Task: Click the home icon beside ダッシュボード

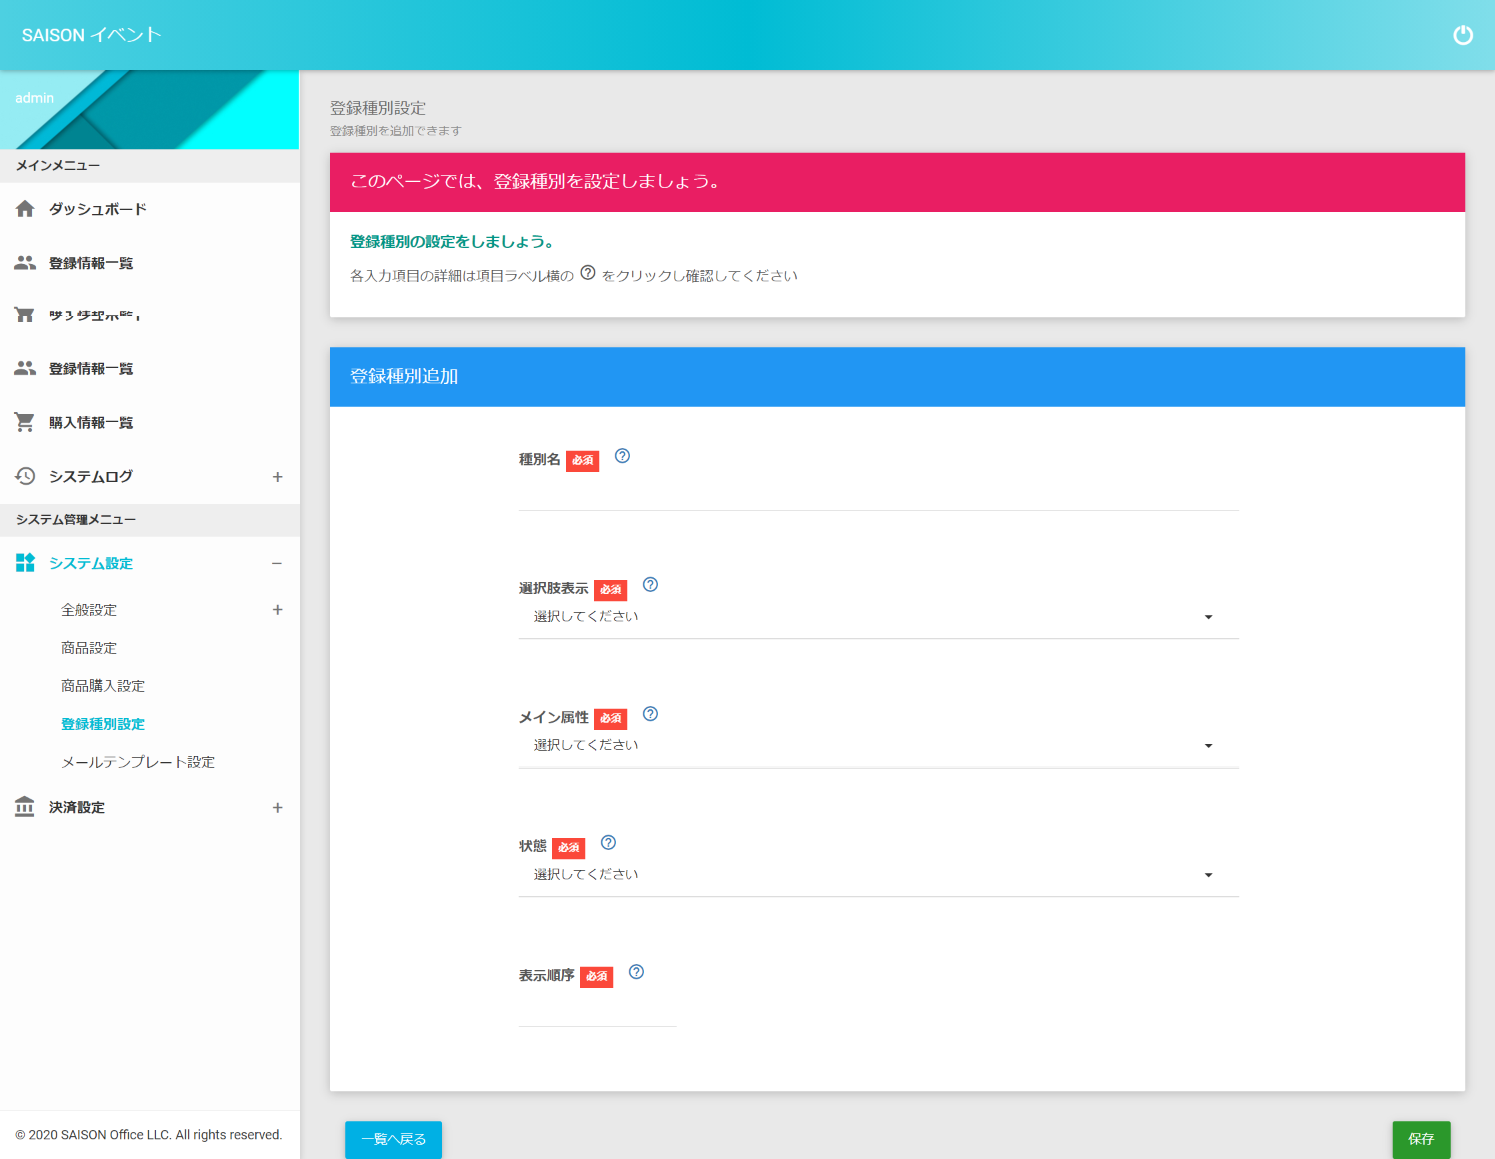Action: [x=25, y=209]
